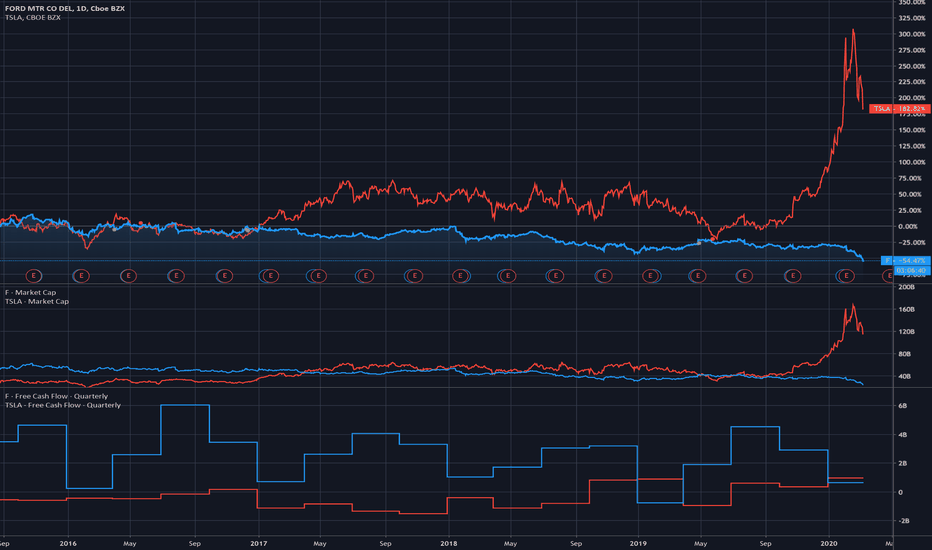Click the red TSLA 182.82% price label

tap(899, 109)
